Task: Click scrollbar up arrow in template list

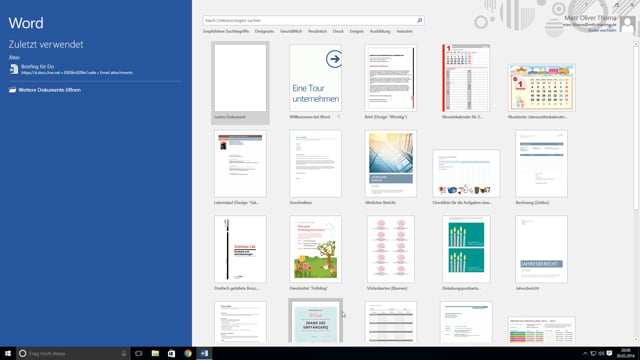Action: coord(636,43)
